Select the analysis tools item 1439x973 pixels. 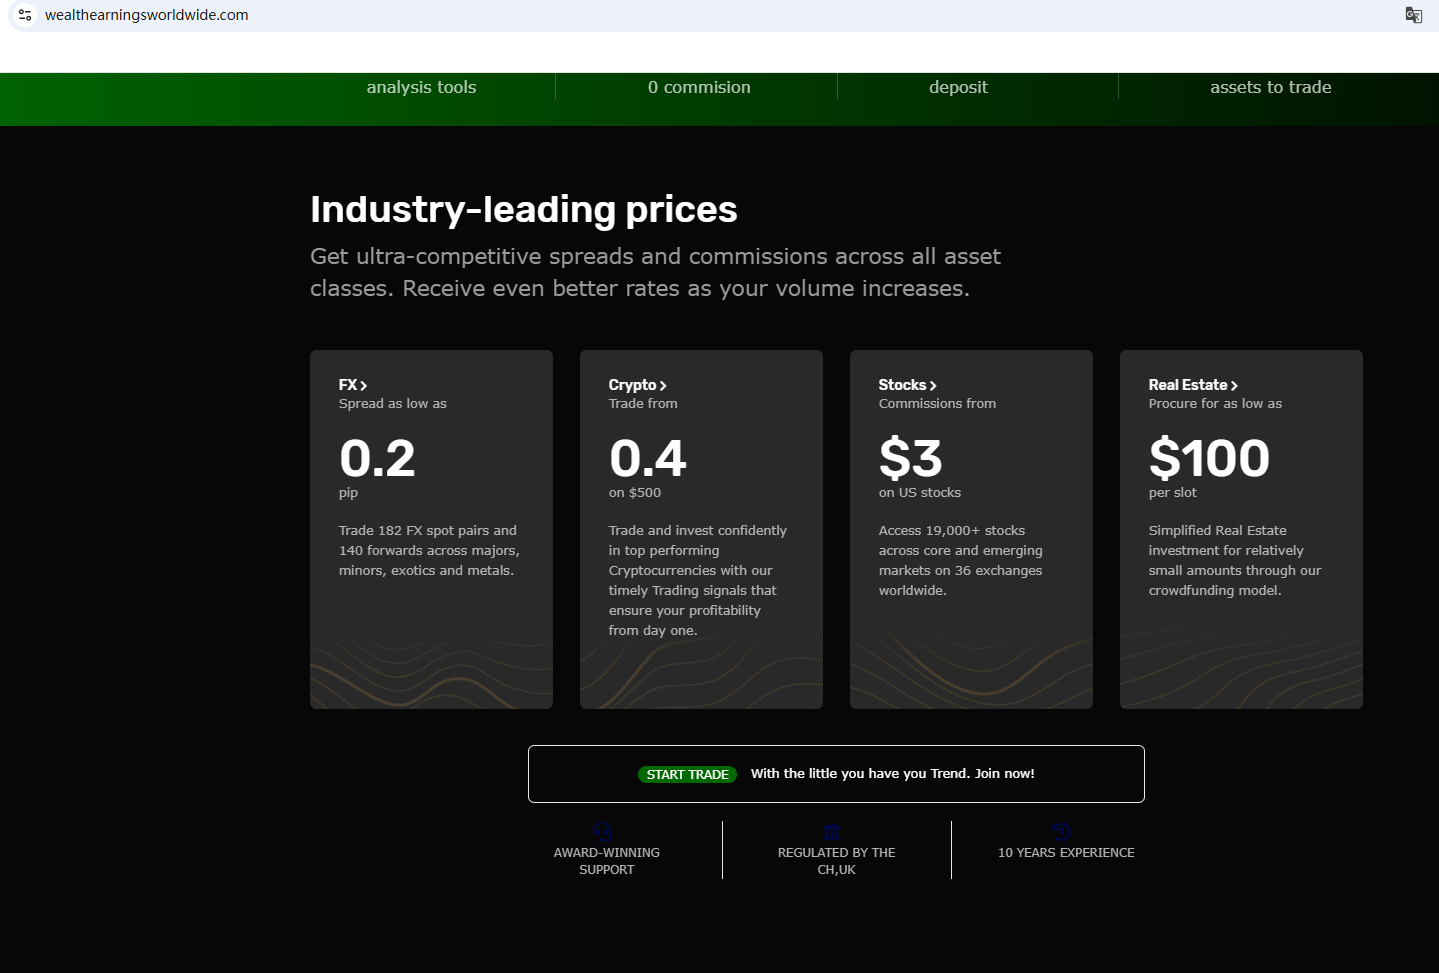tap(421, 88)
